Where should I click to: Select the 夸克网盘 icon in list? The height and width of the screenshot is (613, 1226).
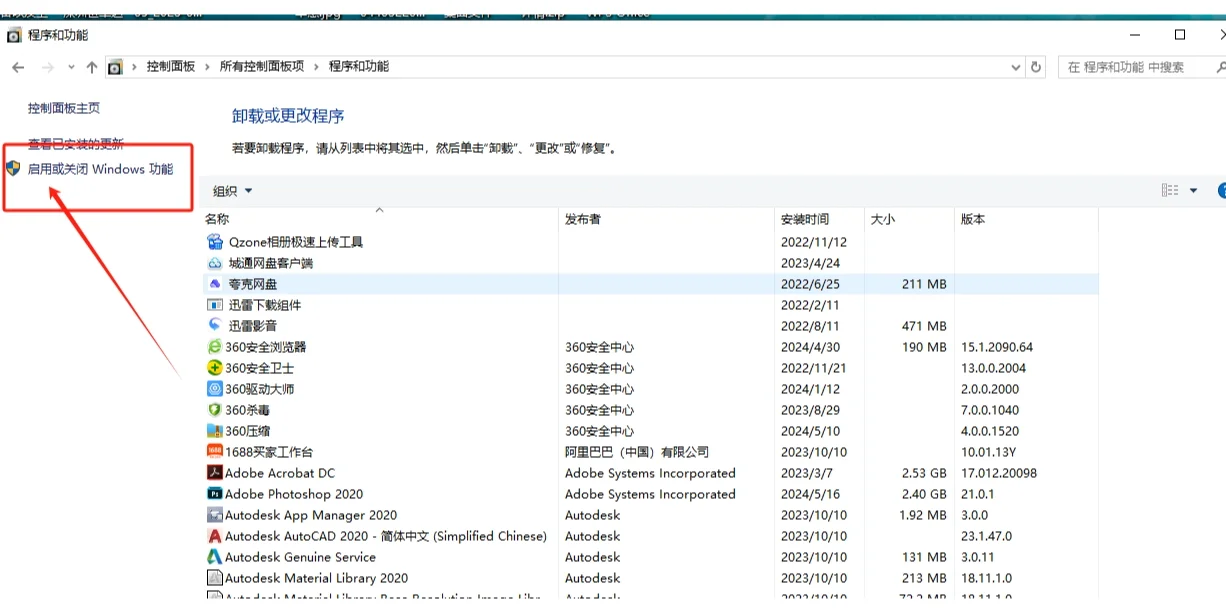(x=215, y=284)
